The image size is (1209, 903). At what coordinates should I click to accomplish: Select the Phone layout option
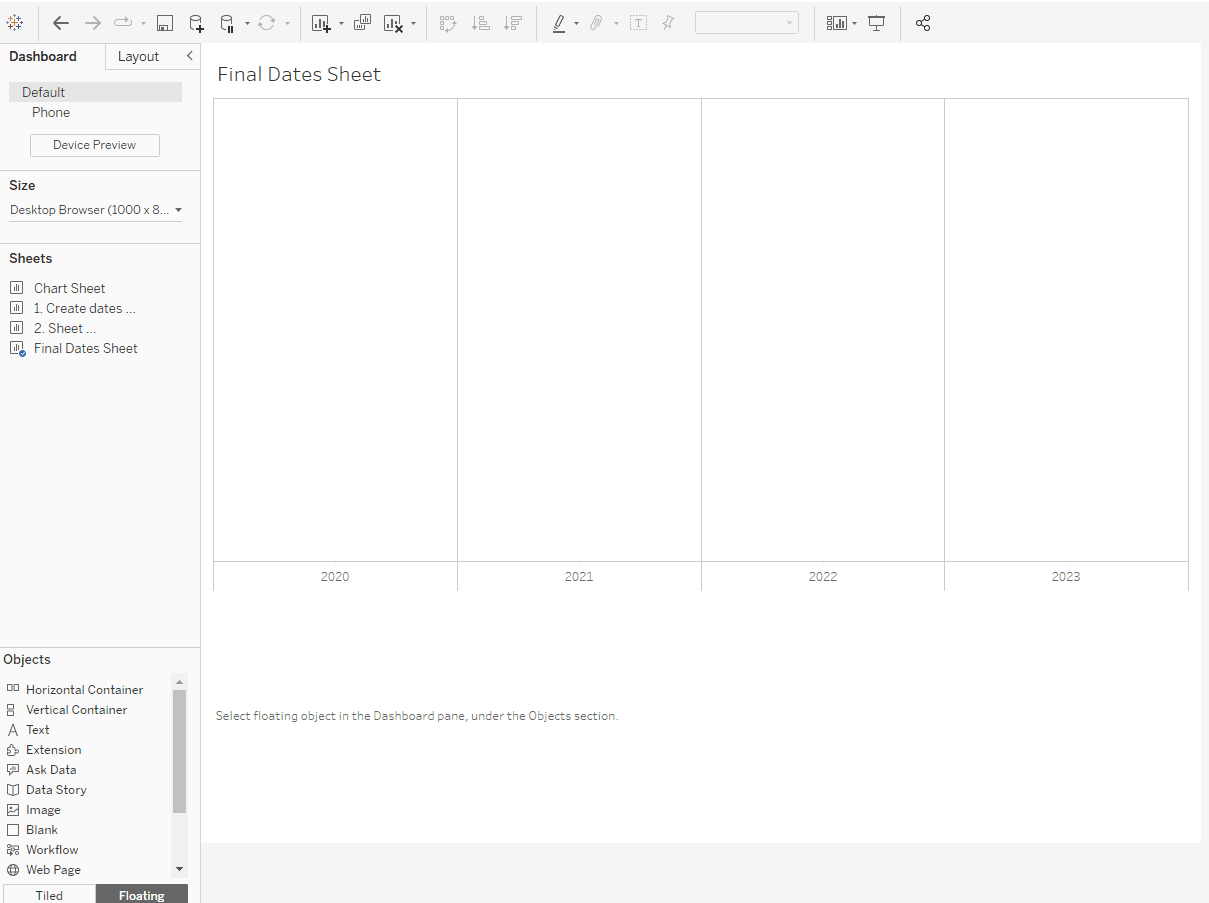coord(50,112)
